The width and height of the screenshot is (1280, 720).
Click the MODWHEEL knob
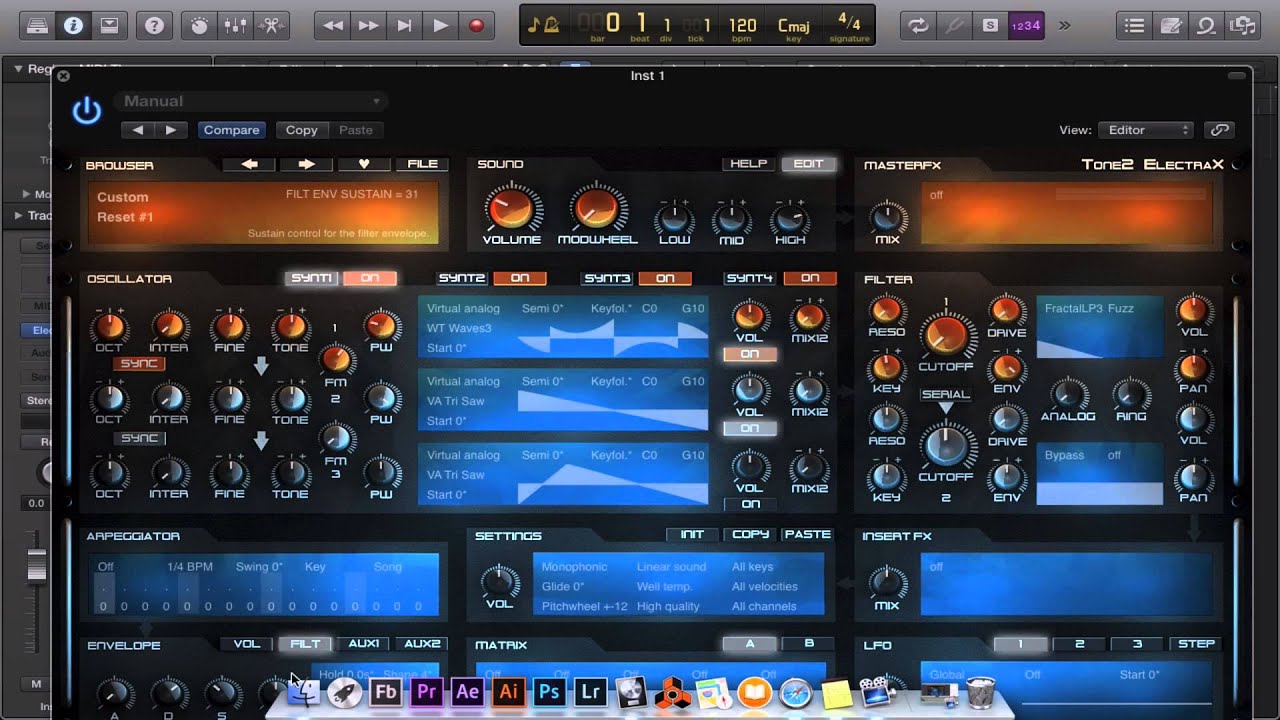click(598, 208)
